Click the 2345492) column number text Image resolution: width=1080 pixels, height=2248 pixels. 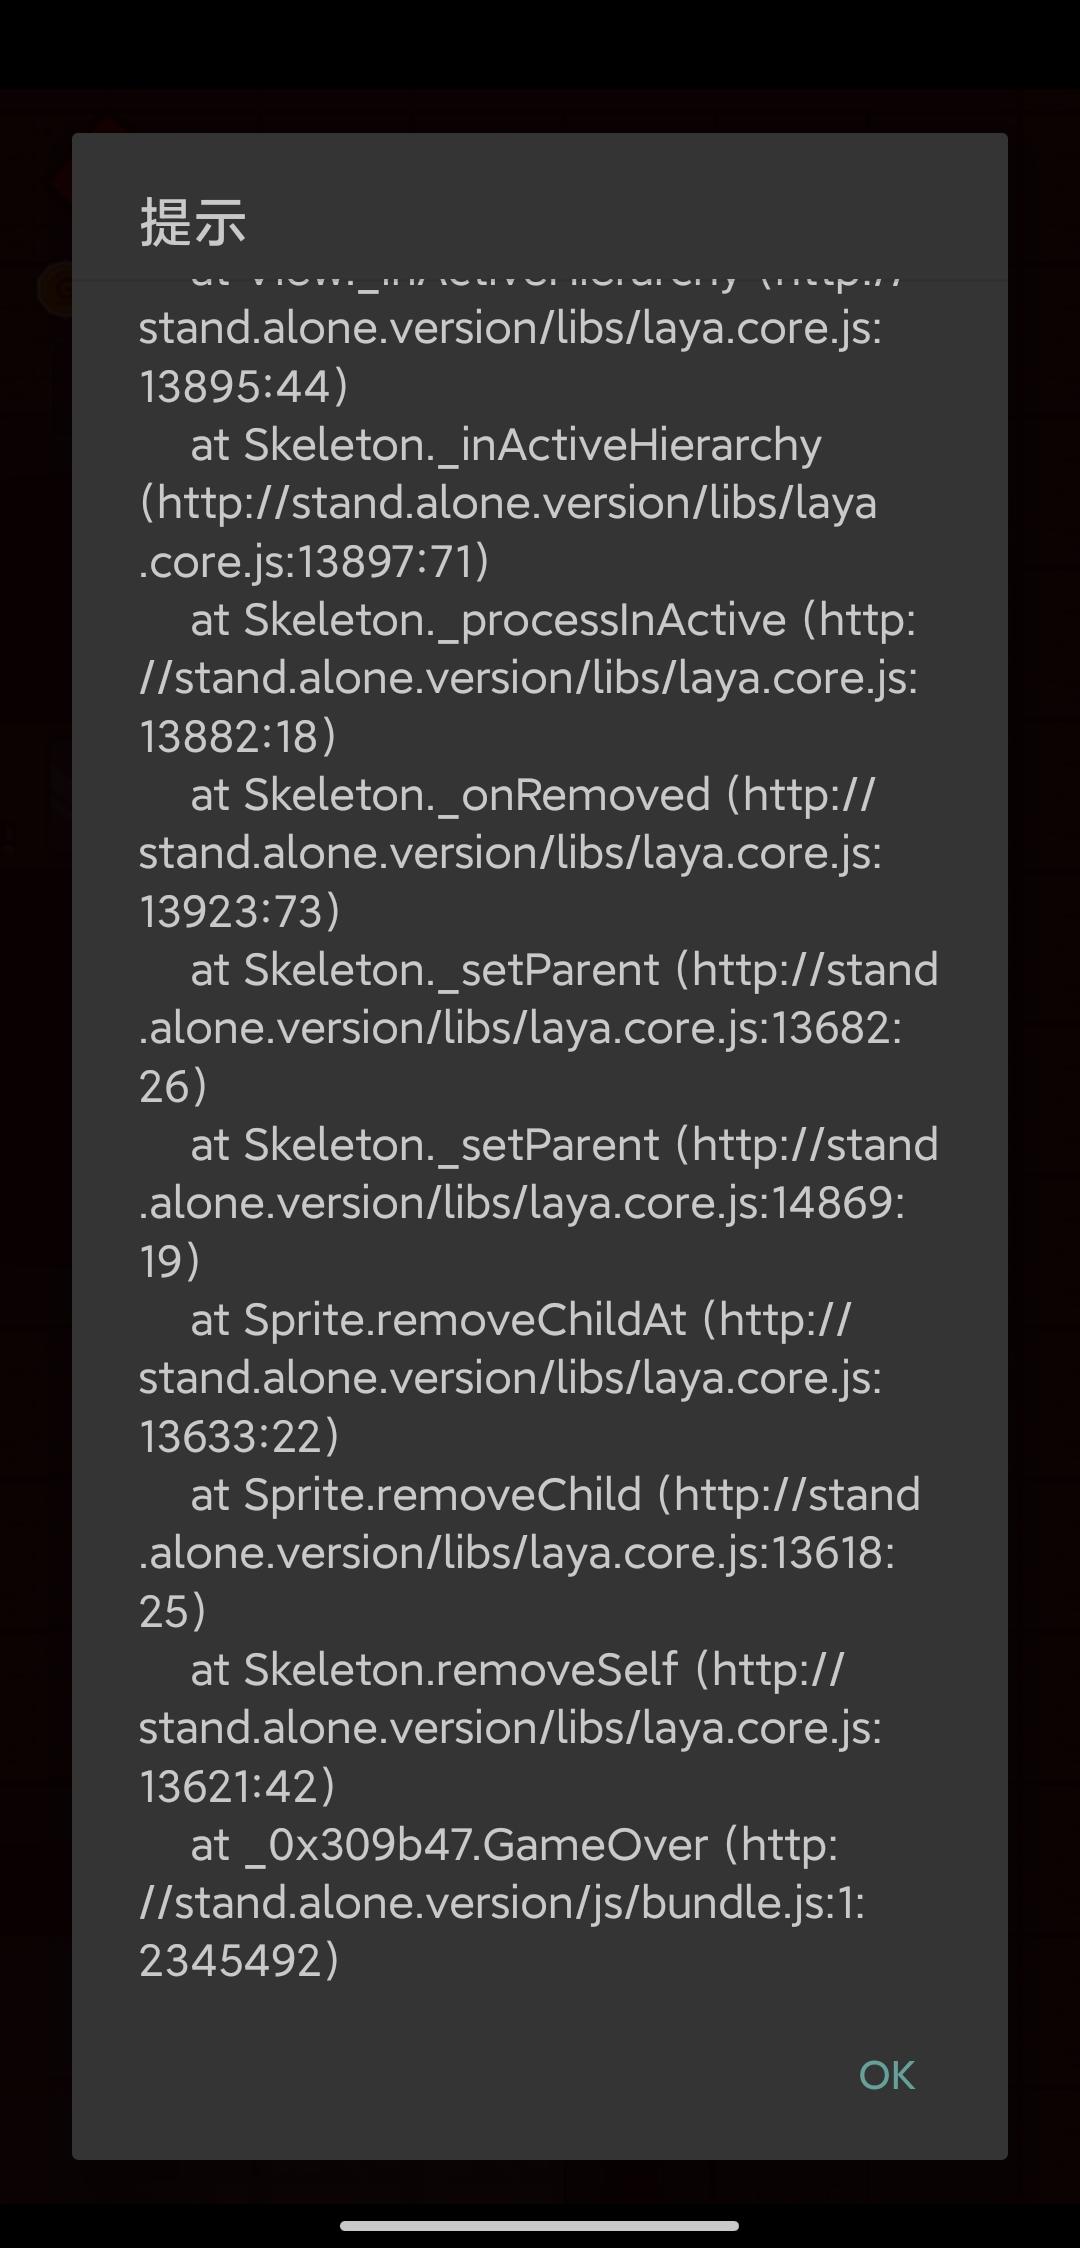(x=239, y=1961)
